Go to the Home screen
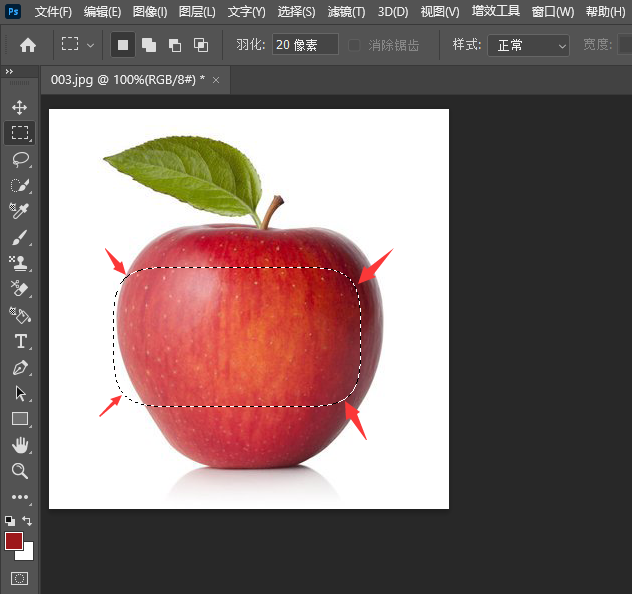 (x=28, y=45)
